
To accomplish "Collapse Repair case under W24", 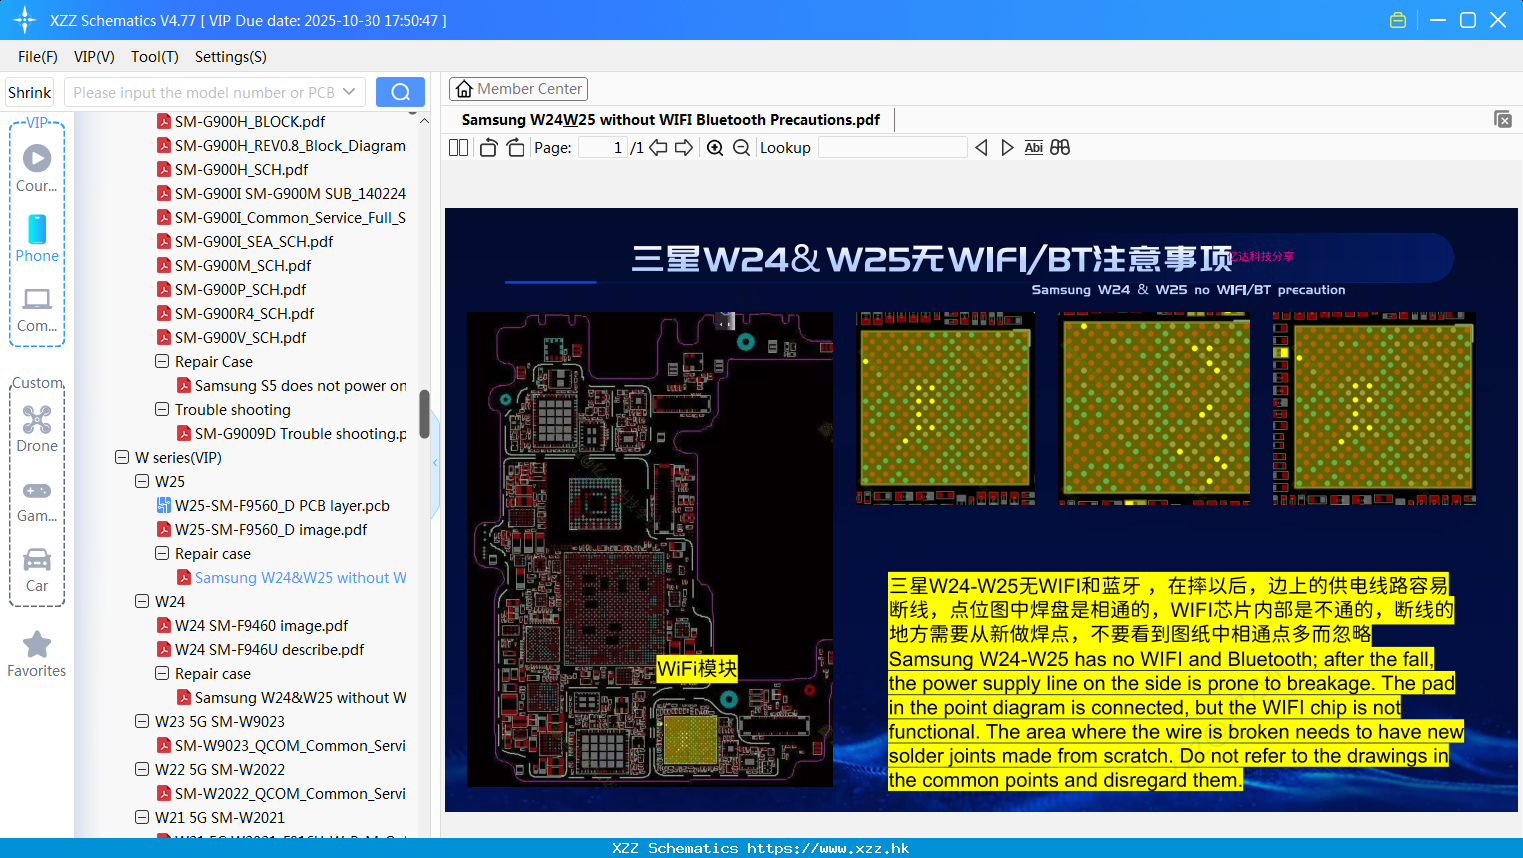I will click(x=162, y=674).
